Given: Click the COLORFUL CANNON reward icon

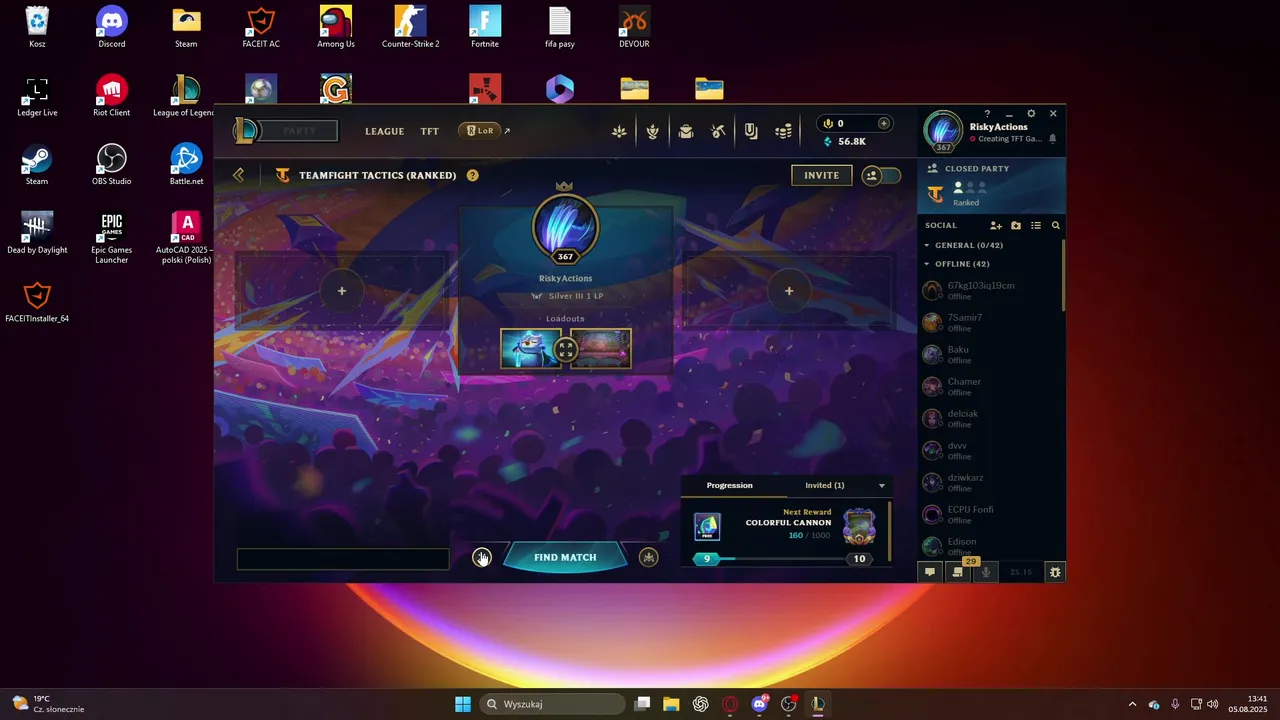Looking at the screenshot, I should (859, 526).
